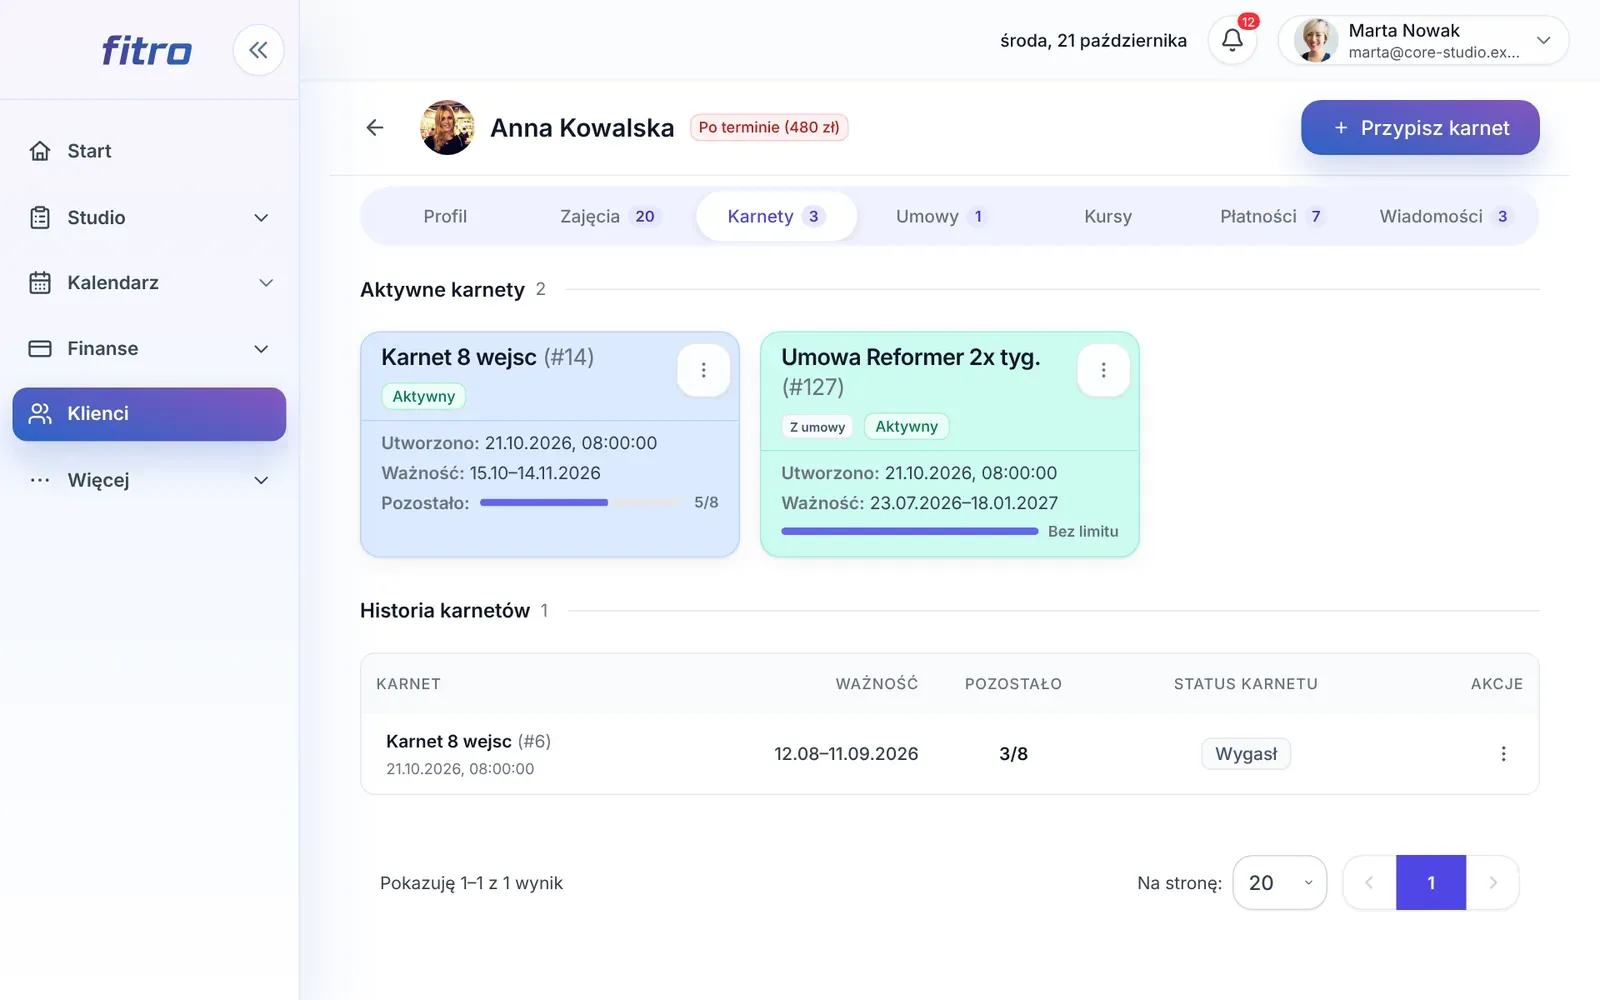Open the Wiadomości tab
Screen dimensions: 1600x1000
tap(1445, 216)
